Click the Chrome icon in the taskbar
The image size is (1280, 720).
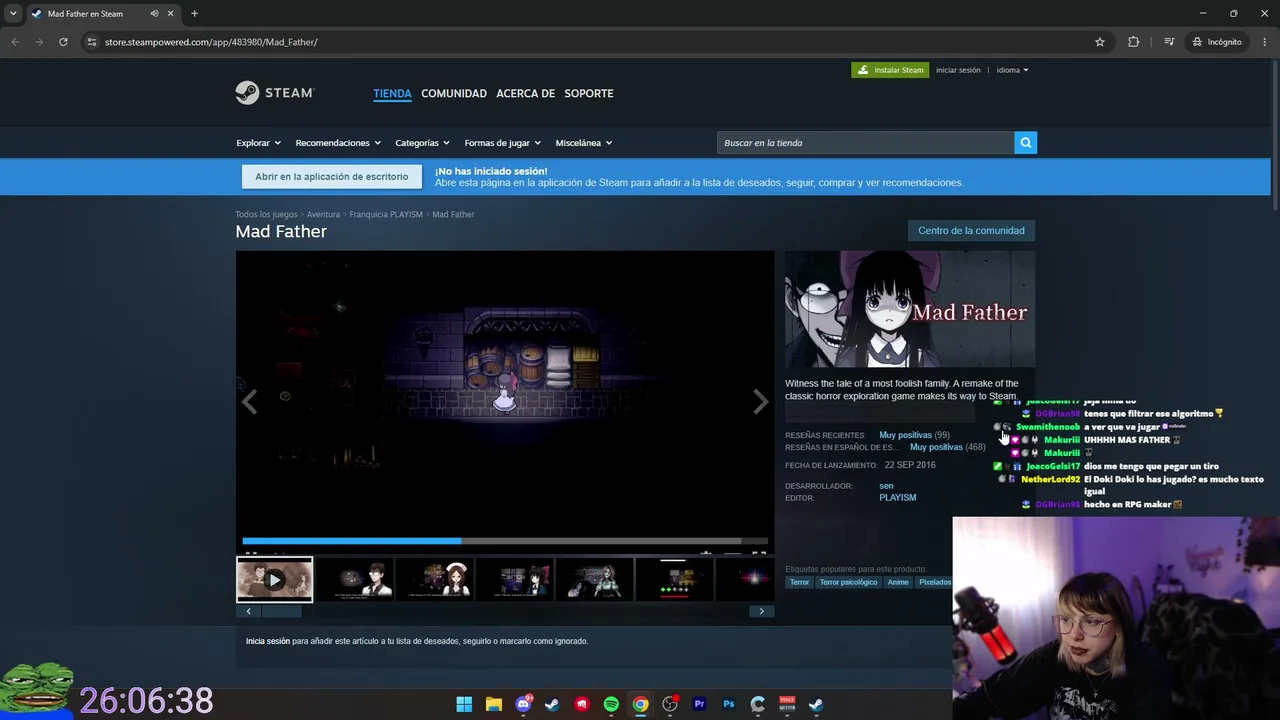(x=640, y=704)
